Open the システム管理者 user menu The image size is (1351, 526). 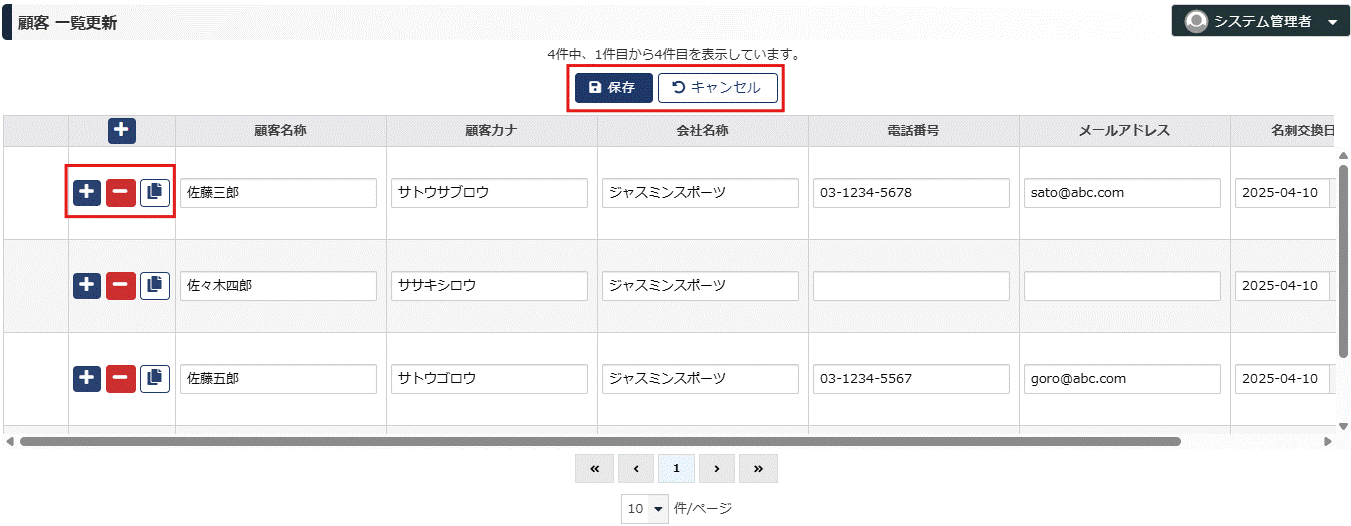point(1260,21)
